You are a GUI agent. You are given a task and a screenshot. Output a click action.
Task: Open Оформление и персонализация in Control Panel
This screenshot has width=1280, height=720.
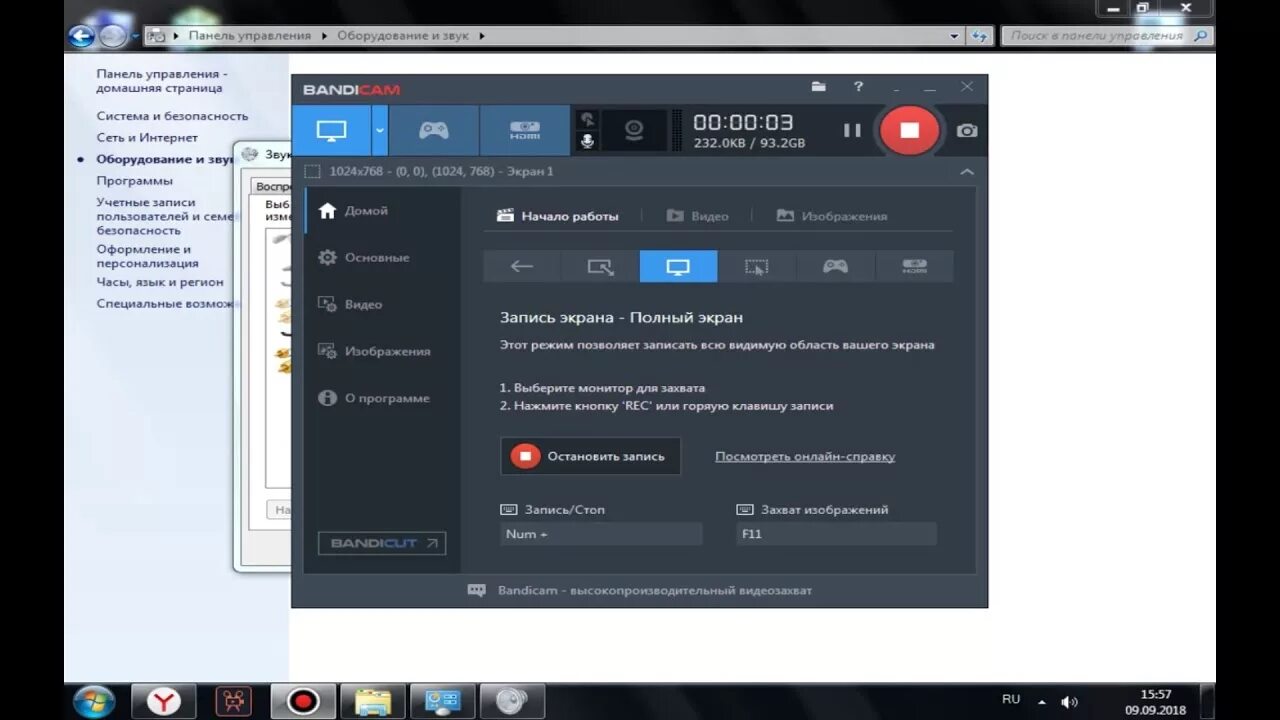click(x=147, y=257)
